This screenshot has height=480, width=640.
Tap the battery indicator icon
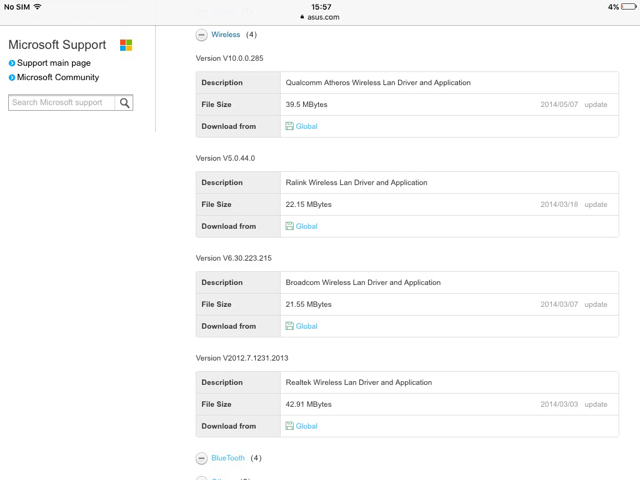629,7
